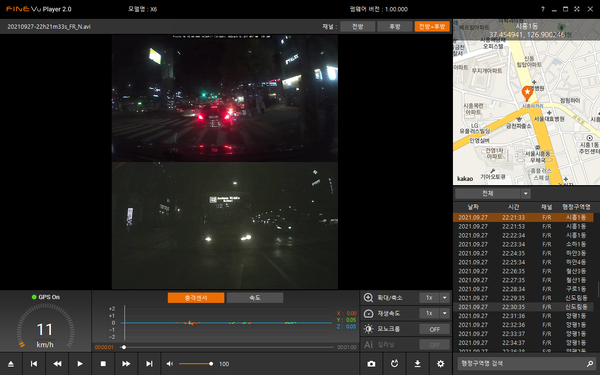Stop the video playback
The height and width of the screenshot is (375, 600).
coord(103,364)
